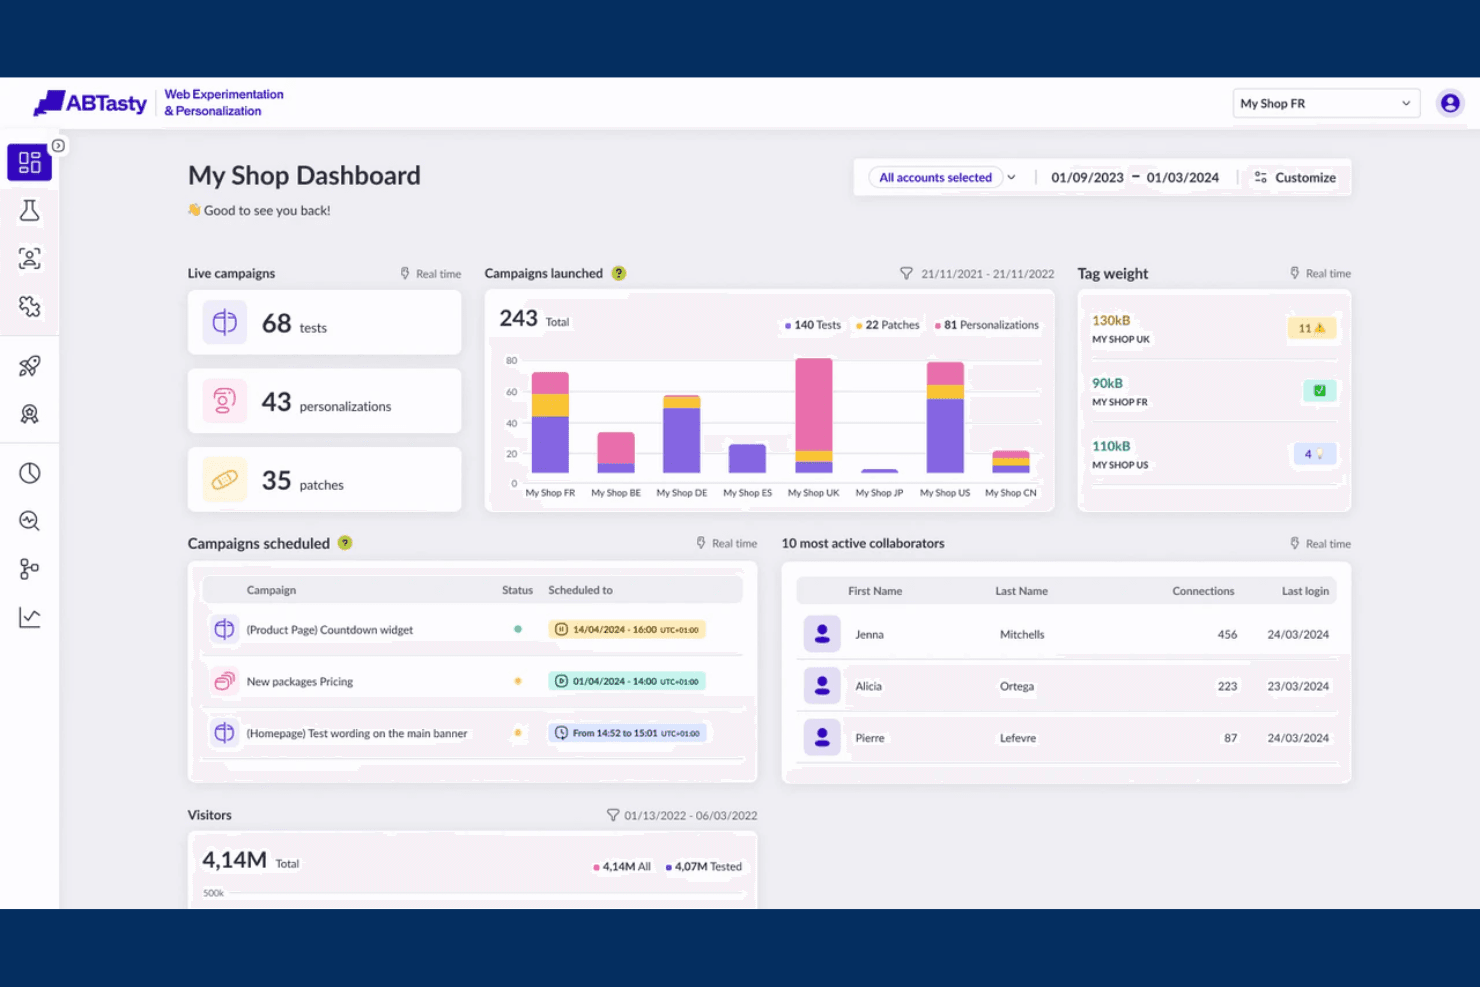
Task: Open the user profile avatar icon
Action: (x=1450, y=103)
